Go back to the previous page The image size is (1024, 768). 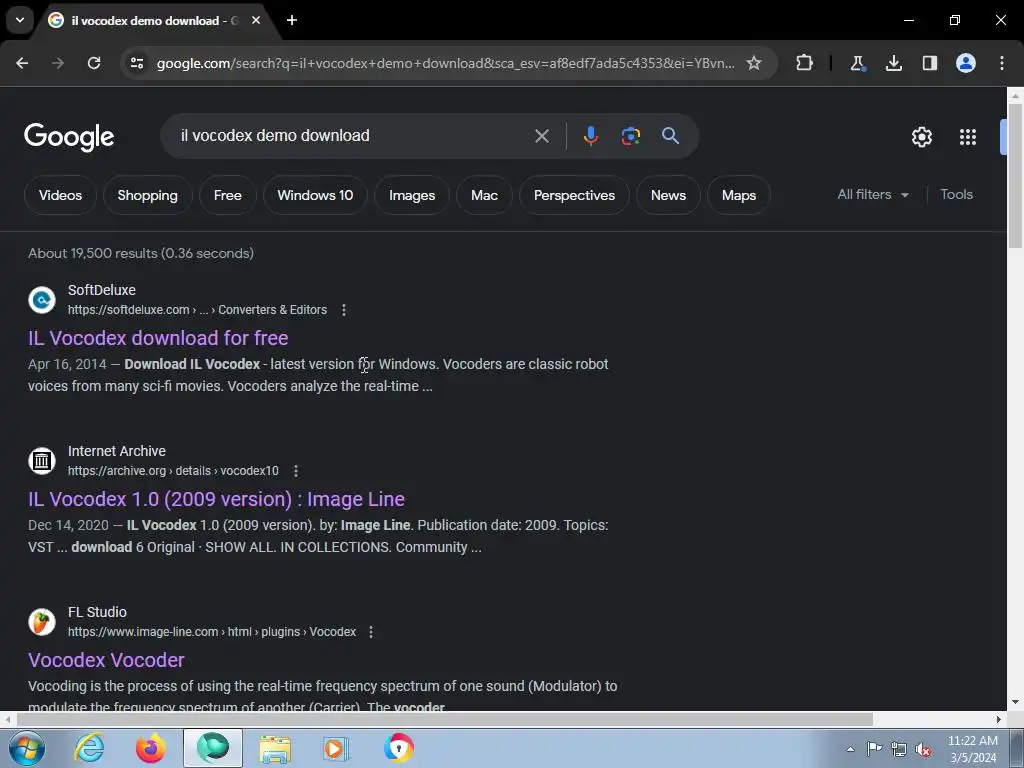(x=22, y=63)
